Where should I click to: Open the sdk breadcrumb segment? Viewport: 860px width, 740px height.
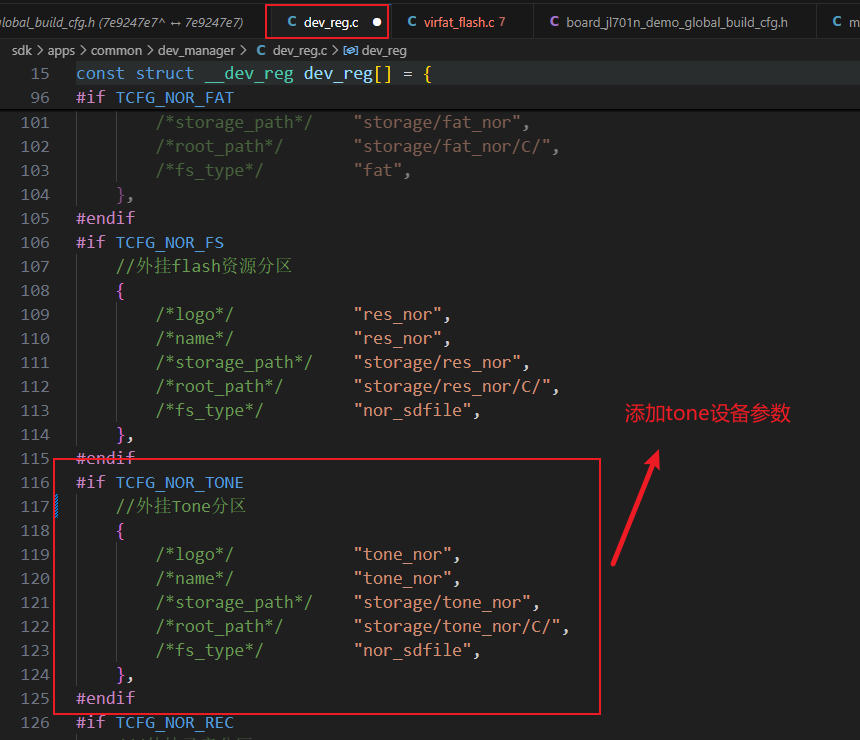(x=22, y=50)
